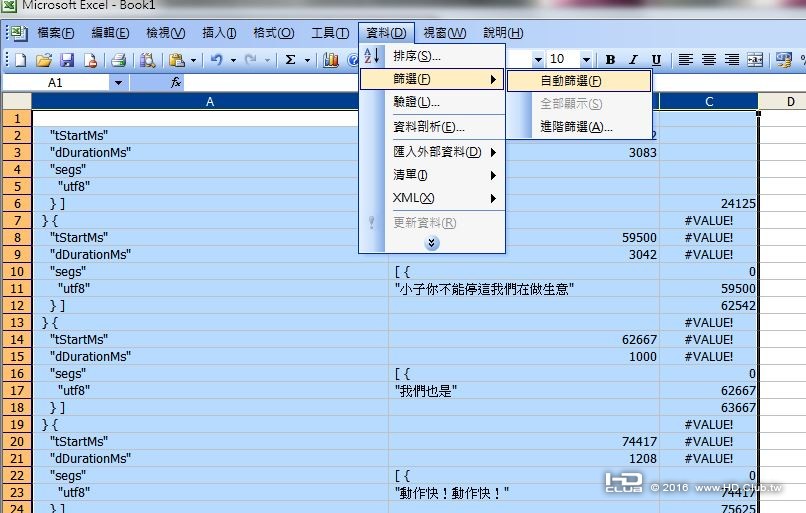
Task: Open the 工具(T) menu
Action: tap(330, 33)
